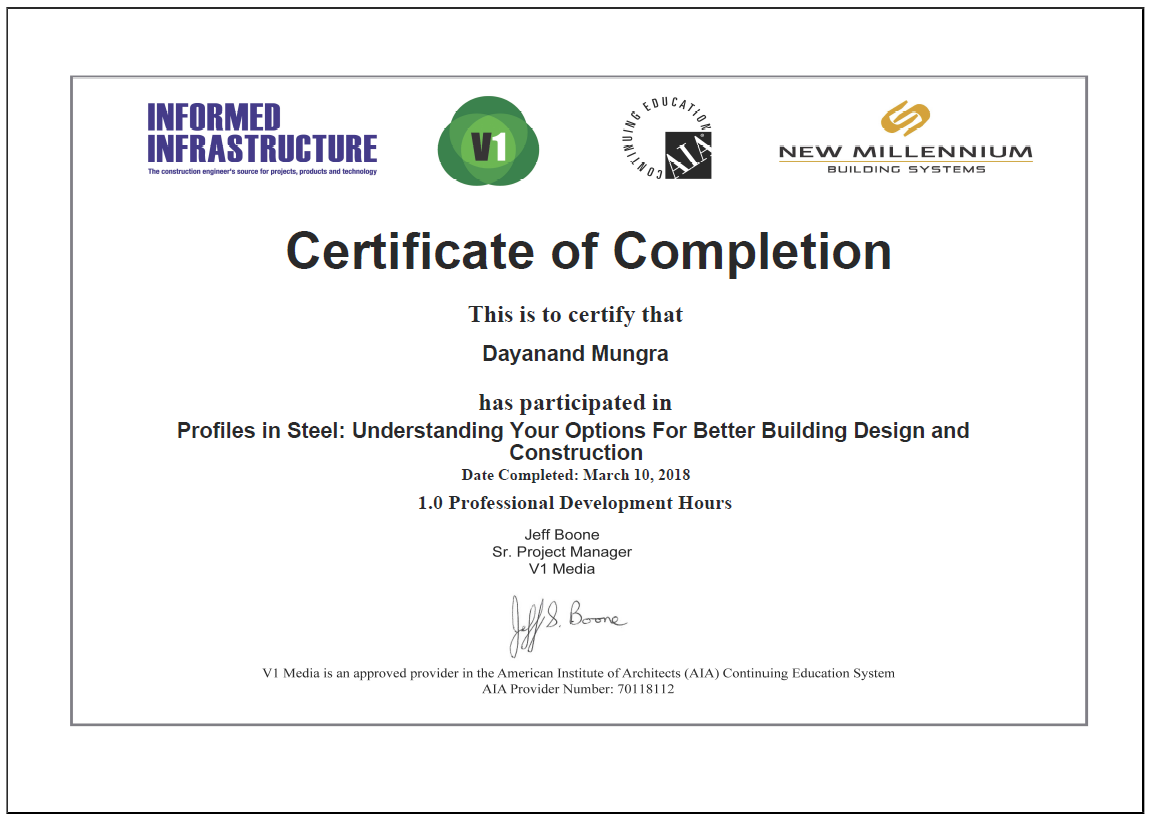
Task: Click the "This is to certify that" line
Action: pos(576,314)
